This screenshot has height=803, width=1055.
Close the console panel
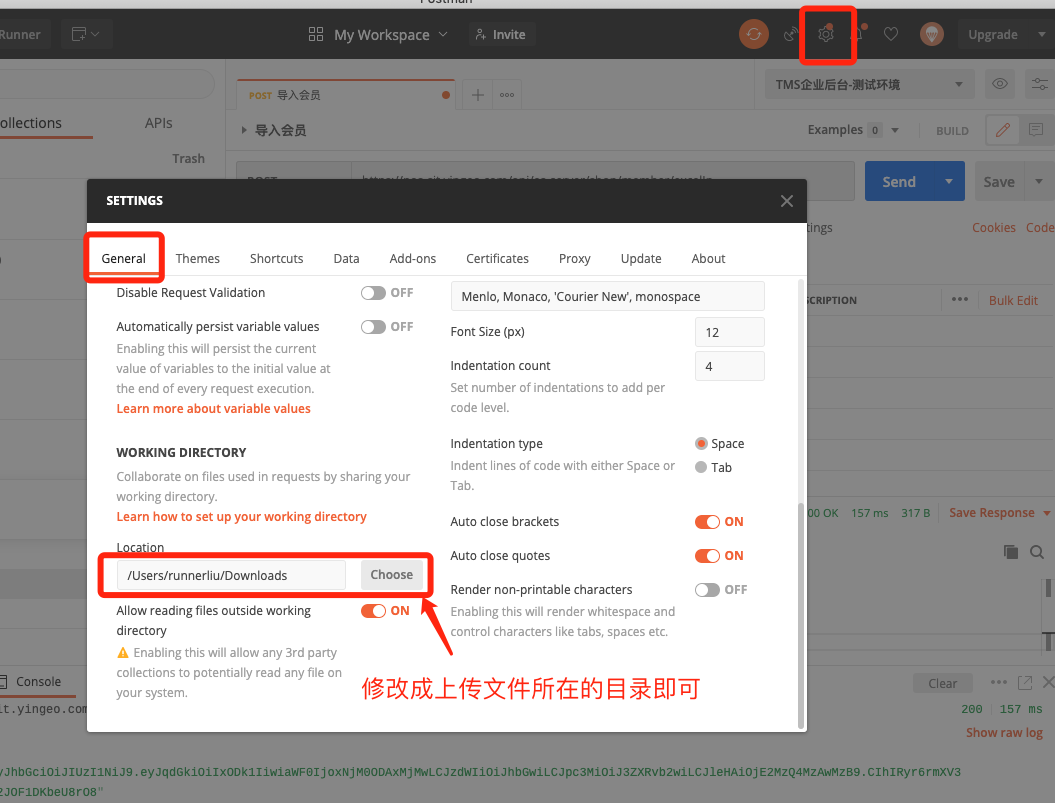click(1048, 683)
